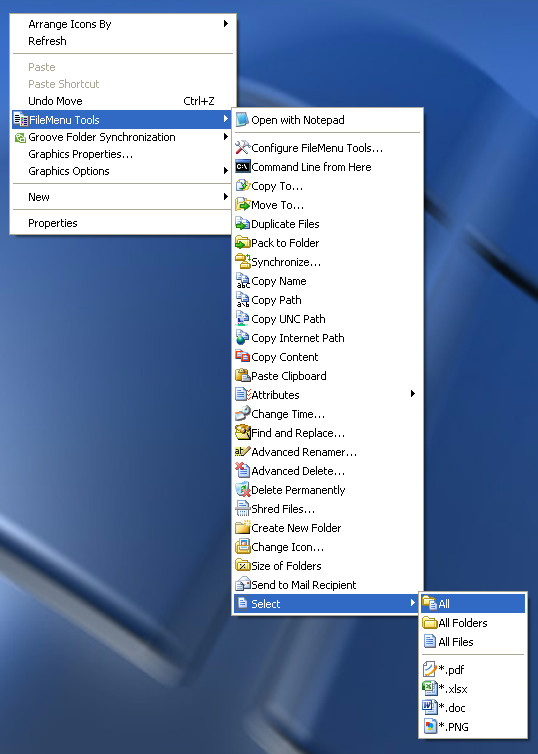Select All Folders in the Select submenu
The height and width of the screenshot is (754, 538).
point(473,623)
